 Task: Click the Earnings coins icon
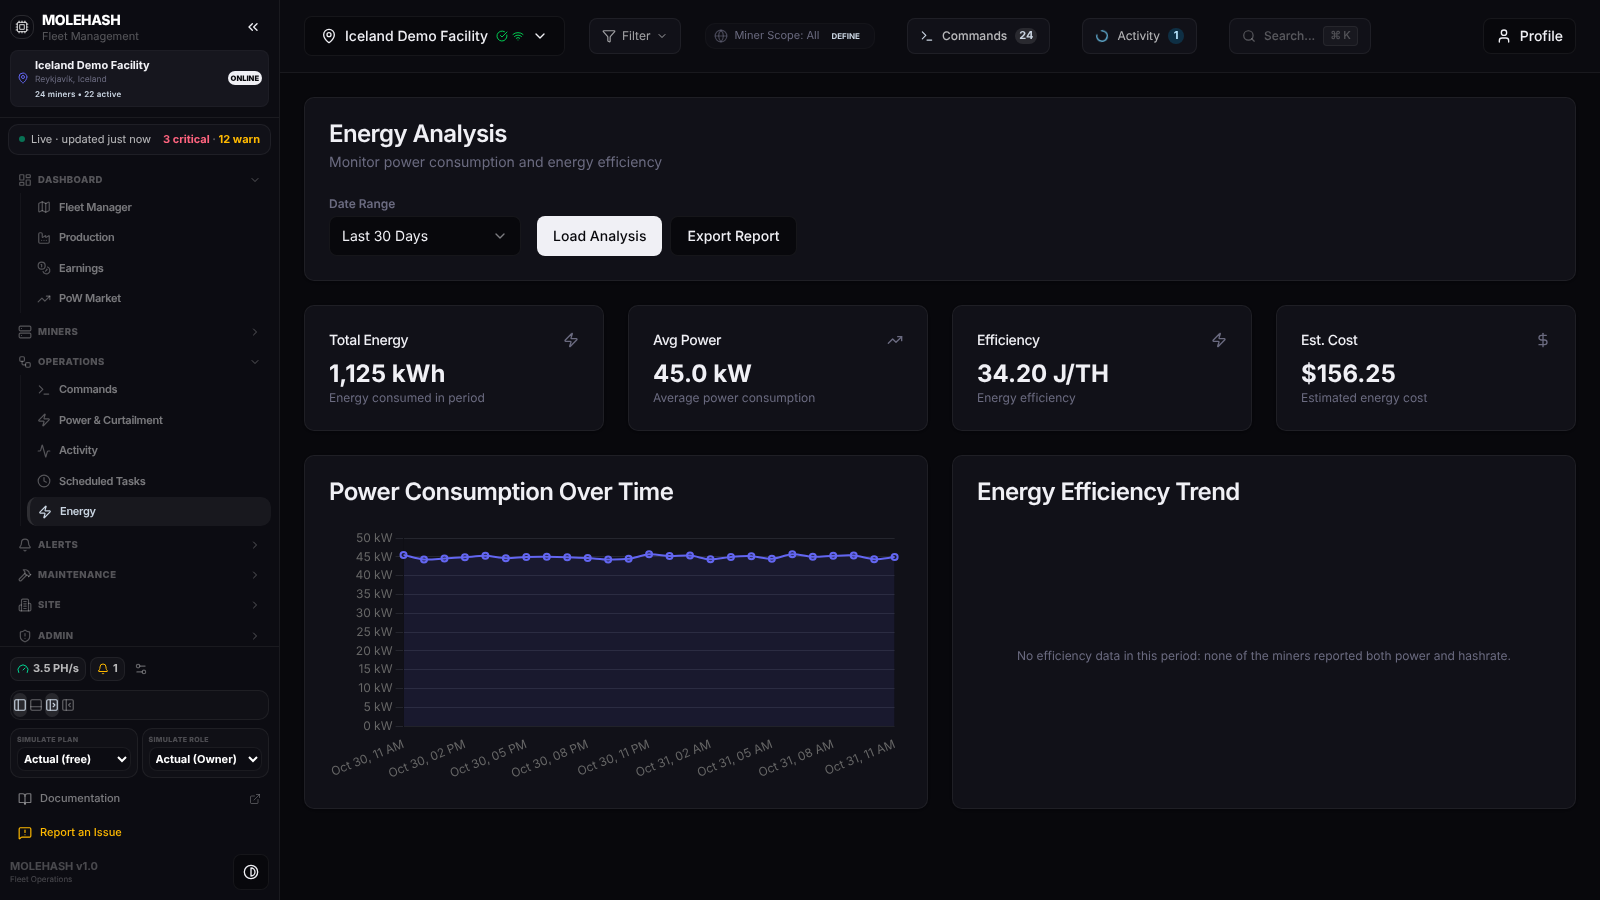pyautogui.click(x=44, y=268)
